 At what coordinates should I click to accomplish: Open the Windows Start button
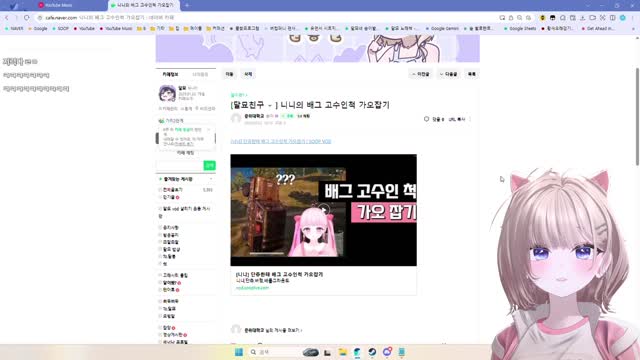click(239, 352)
